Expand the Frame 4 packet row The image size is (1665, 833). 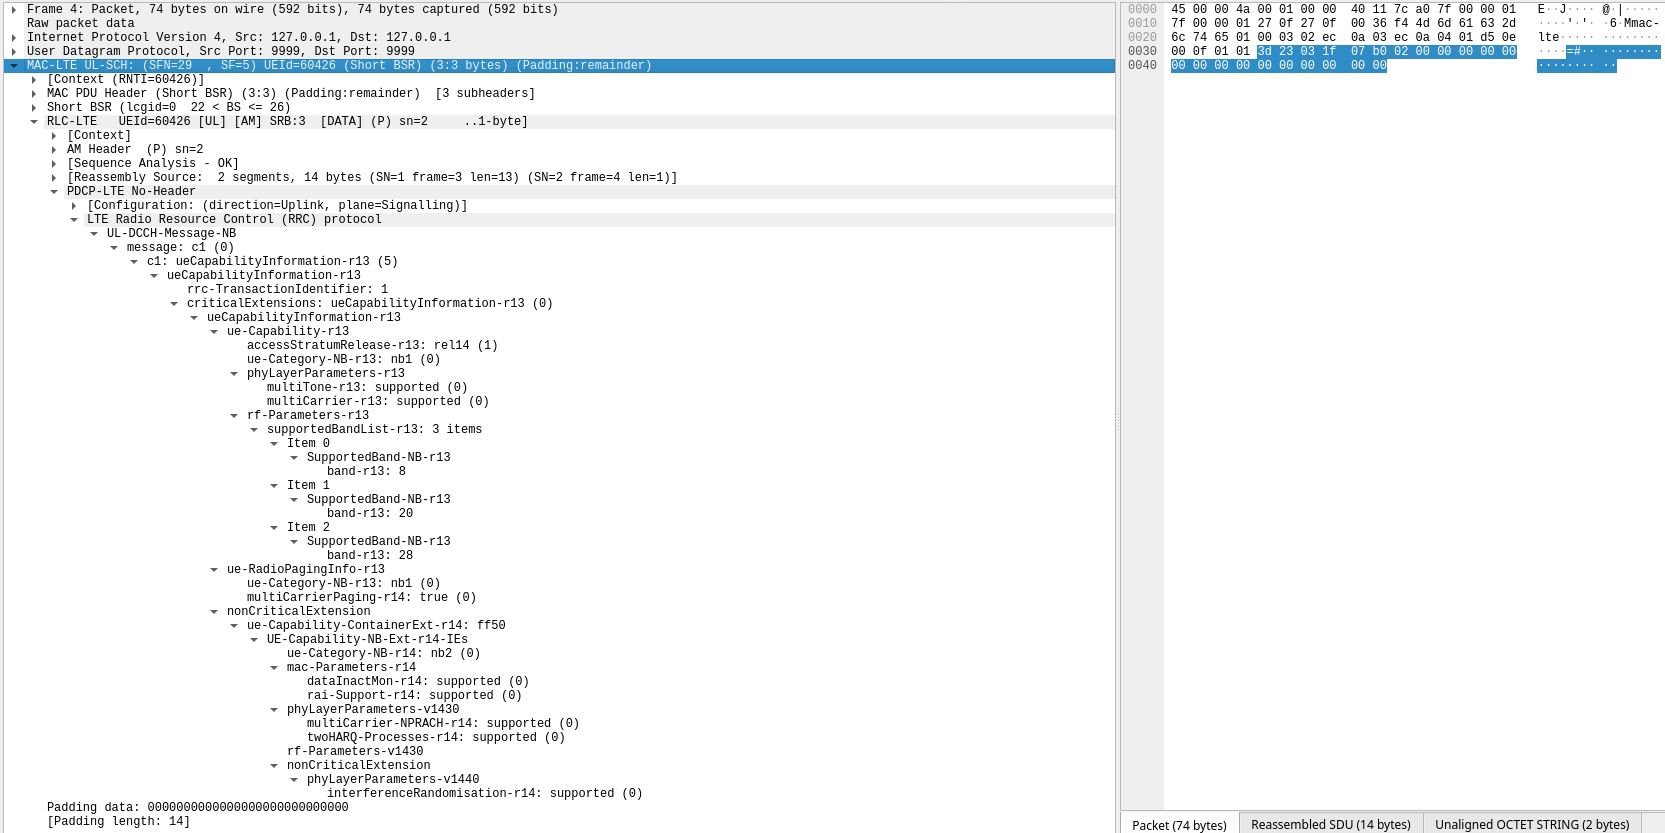coord(14,10)
